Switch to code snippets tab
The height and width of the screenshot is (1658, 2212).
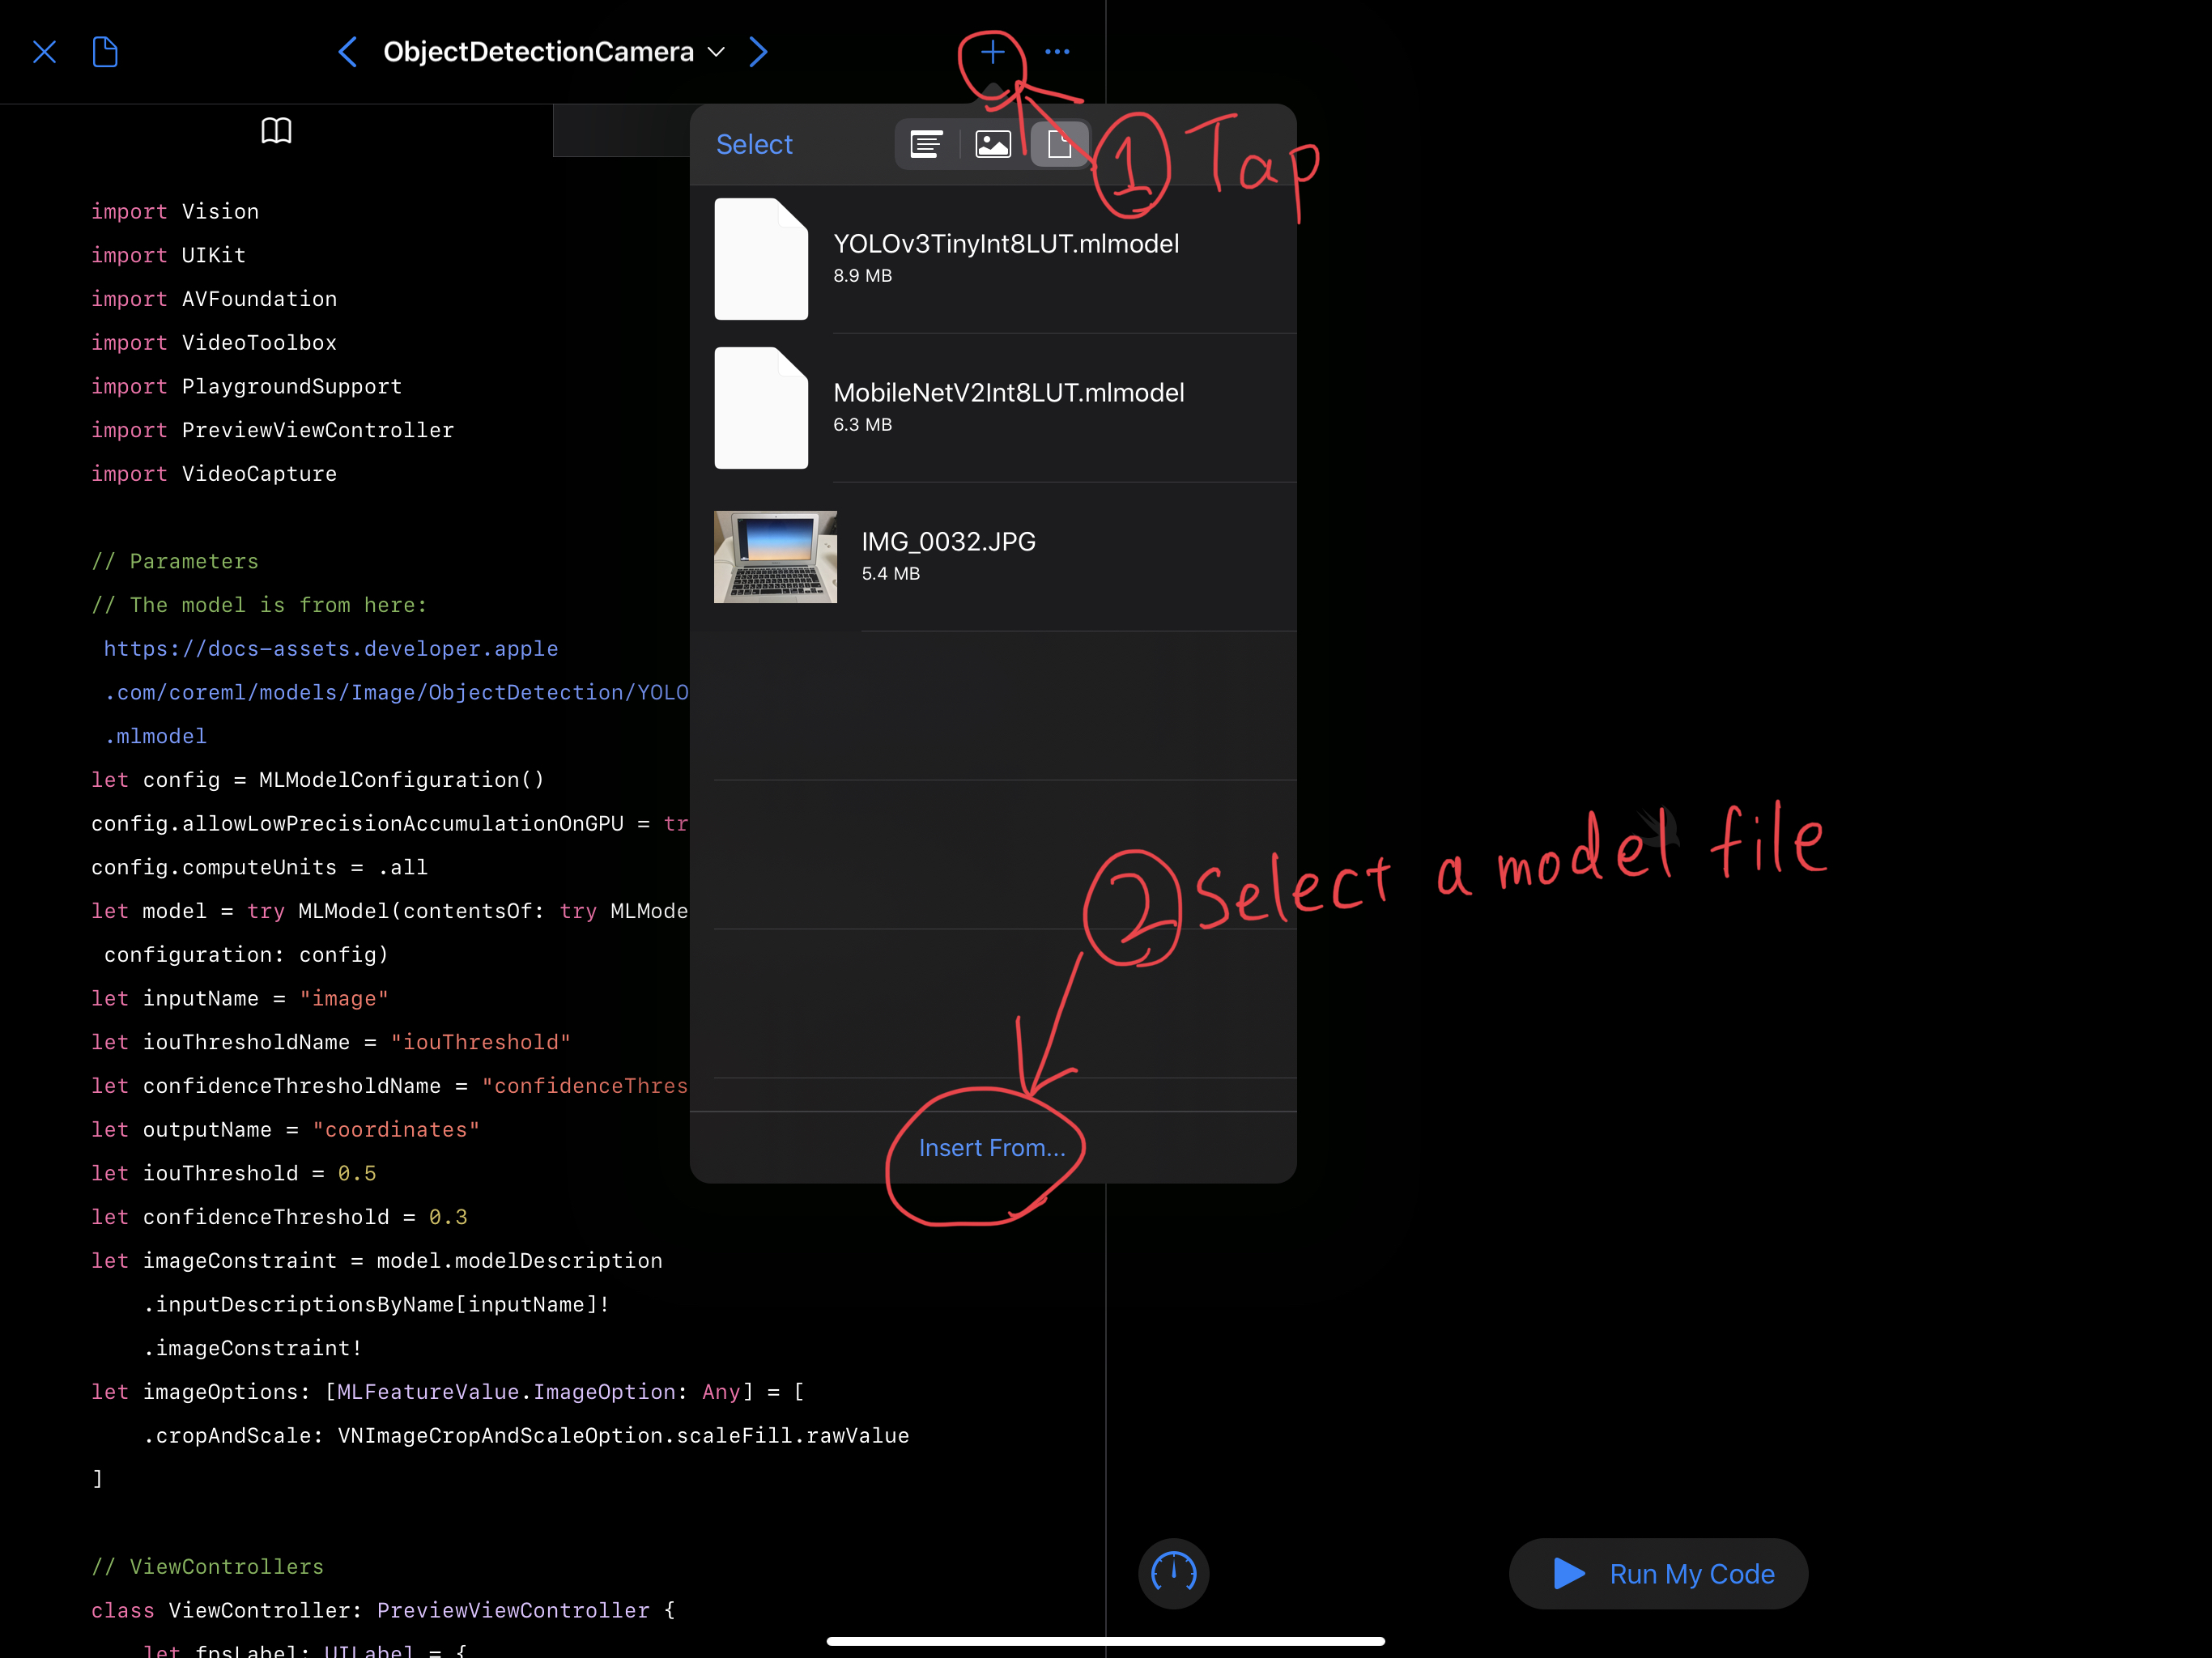pyautogui.click(x=926, y=145)
